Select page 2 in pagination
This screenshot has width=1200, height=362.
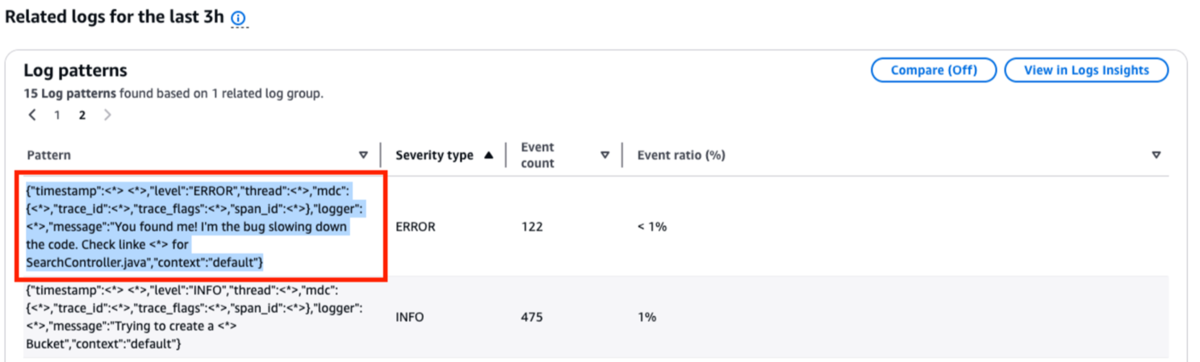click(x=82, y=115)
